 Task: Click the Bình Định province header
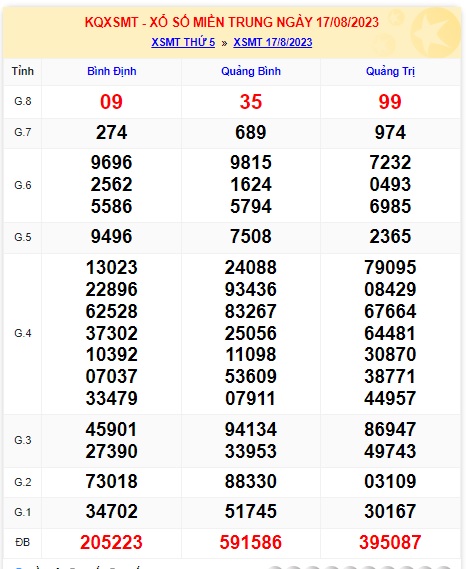point(112,71)
